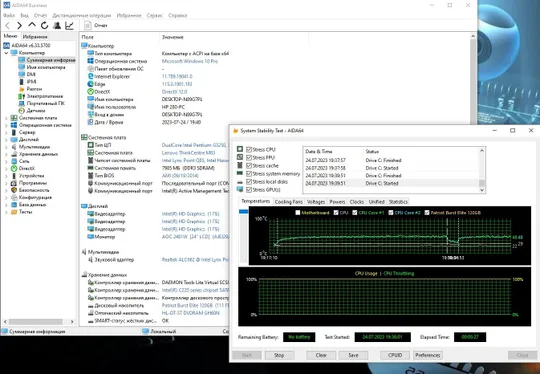Switch to the Cooling Fans tab
Viewport: 540px width, 374px height.
pos(289,201)
